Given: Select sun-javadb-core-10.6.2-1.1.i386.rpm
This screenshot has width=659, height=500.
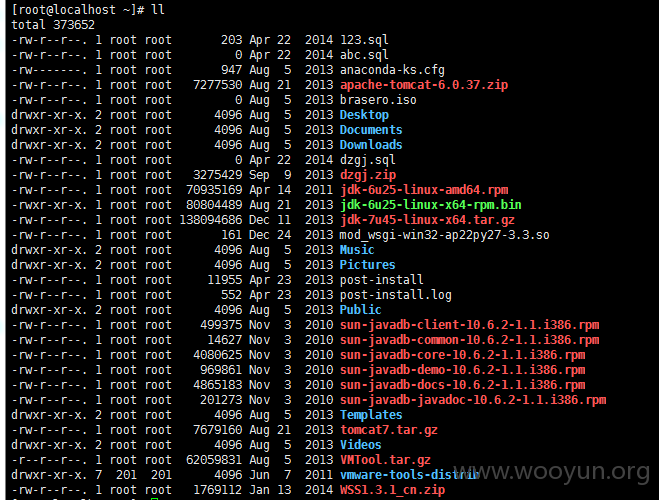Looking at the screenshot, I should (x=462, y=355).
